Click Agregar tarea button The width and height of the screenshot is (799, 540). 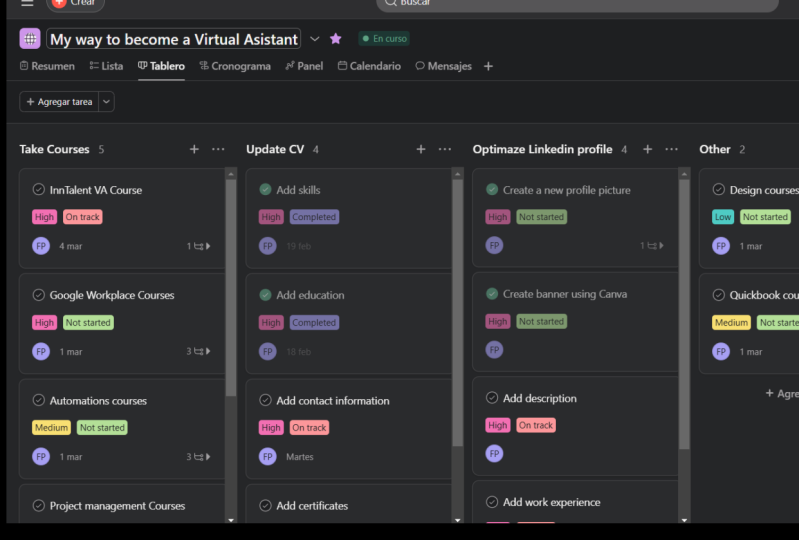pyautogui.click(x=59, y=102)
